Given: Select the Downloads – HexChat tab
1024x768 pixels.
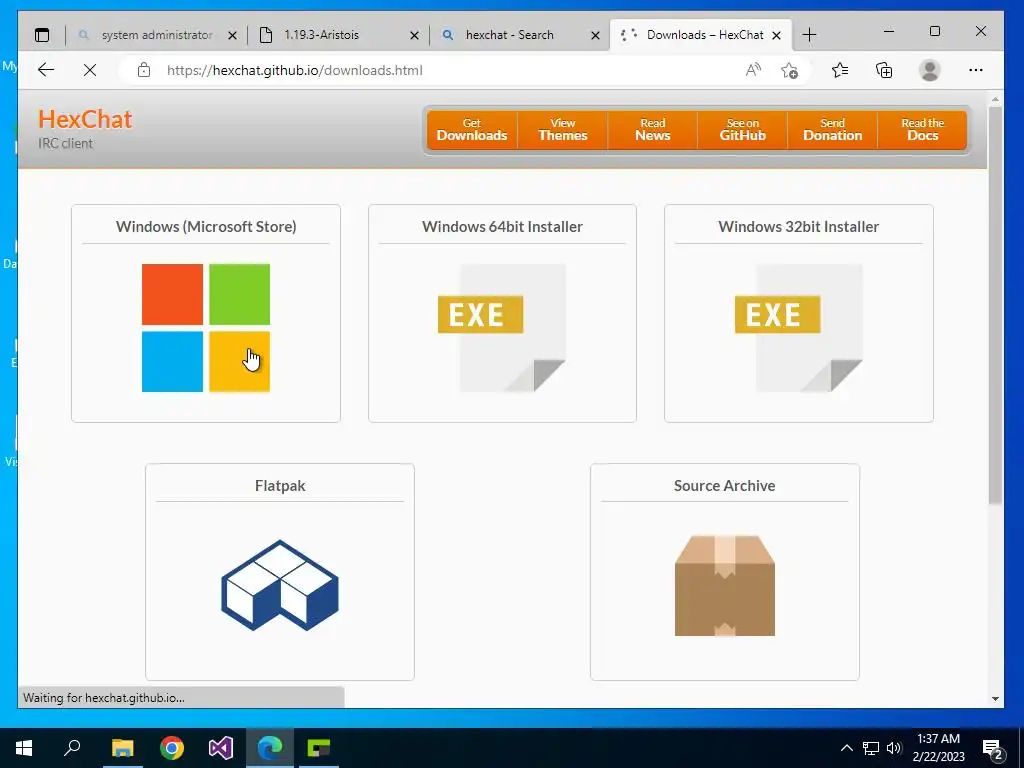Looking at the screenshot, I should tap(699, 35).
